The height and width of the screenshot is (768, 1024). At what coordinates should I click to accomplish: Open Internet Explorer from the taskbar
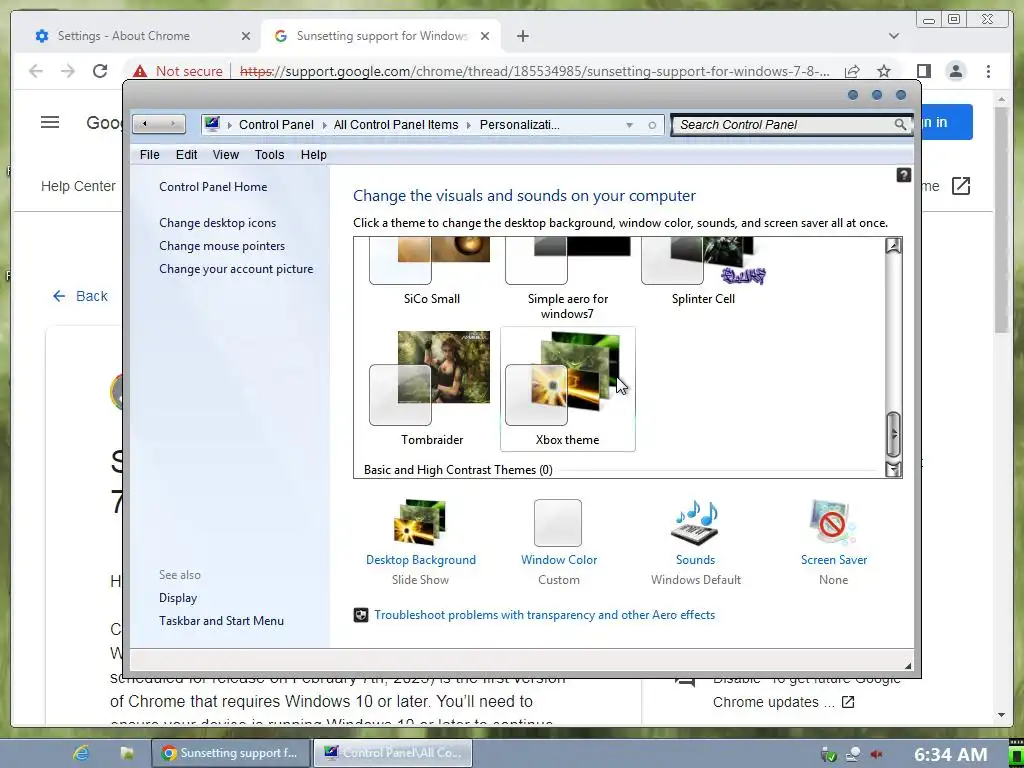coord(81,753)
